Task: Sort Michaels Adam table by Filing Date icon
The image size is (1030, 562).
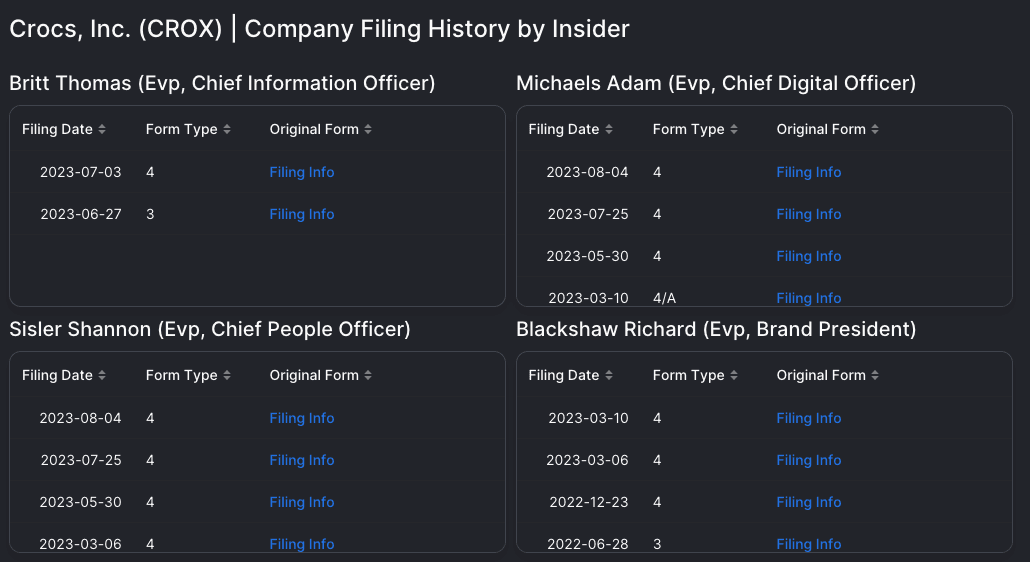Action: [x=609, y=130]
